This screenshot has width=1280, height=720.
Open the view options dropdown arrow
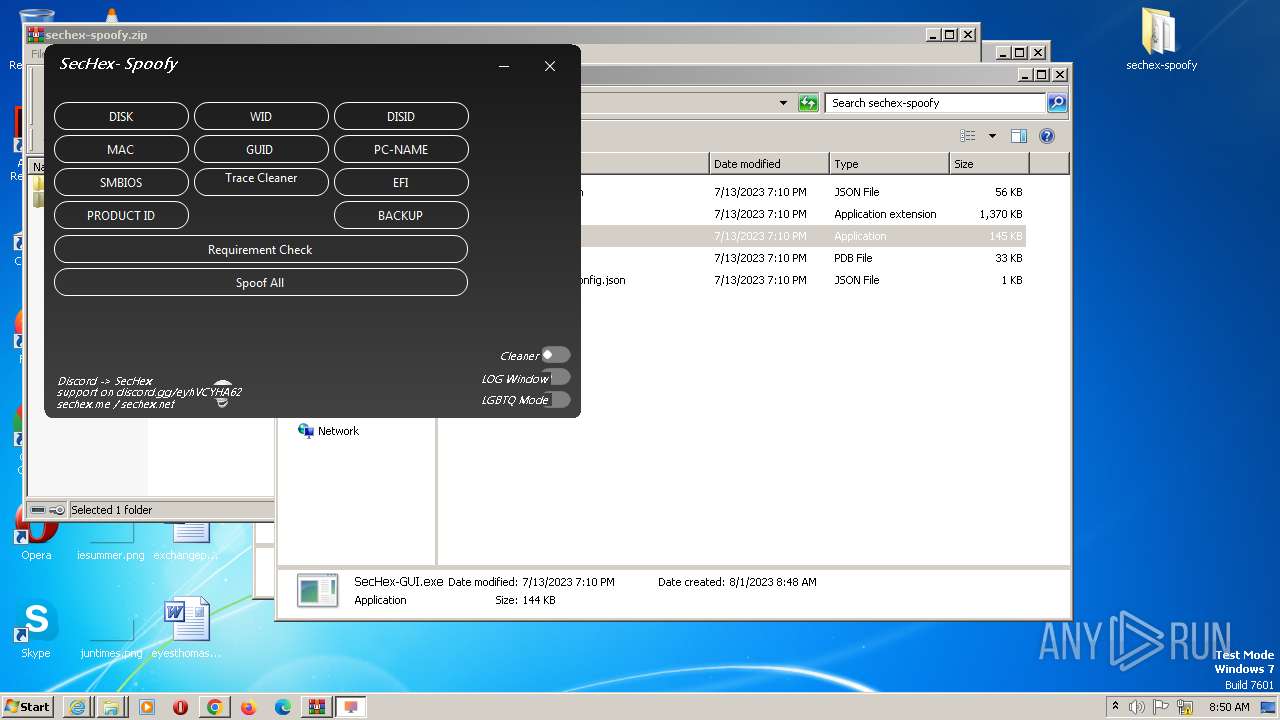(992, 136)
